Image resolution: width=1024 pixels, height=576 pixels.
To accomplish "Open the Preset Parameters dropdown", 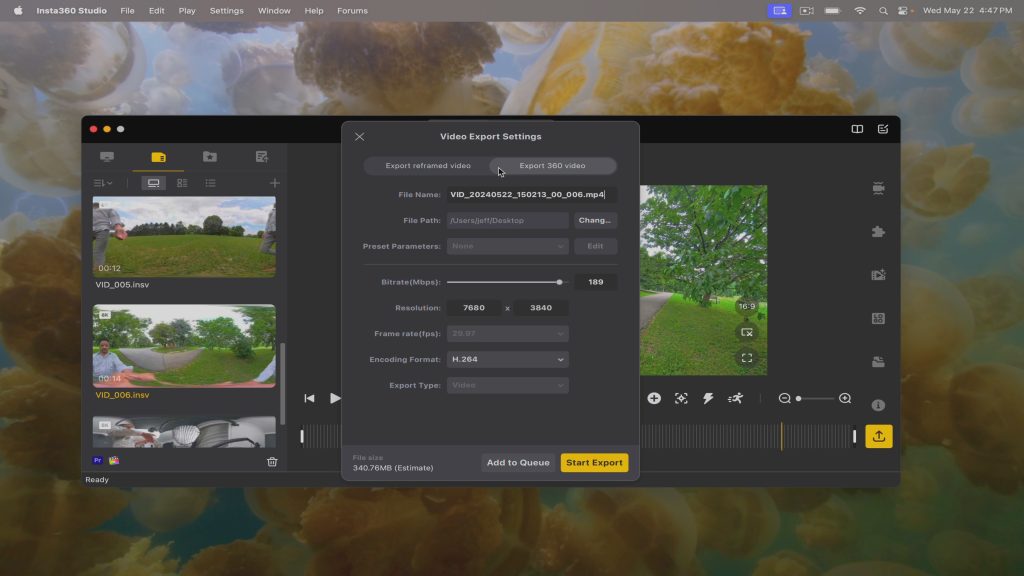I will click(x=507, y=245).
